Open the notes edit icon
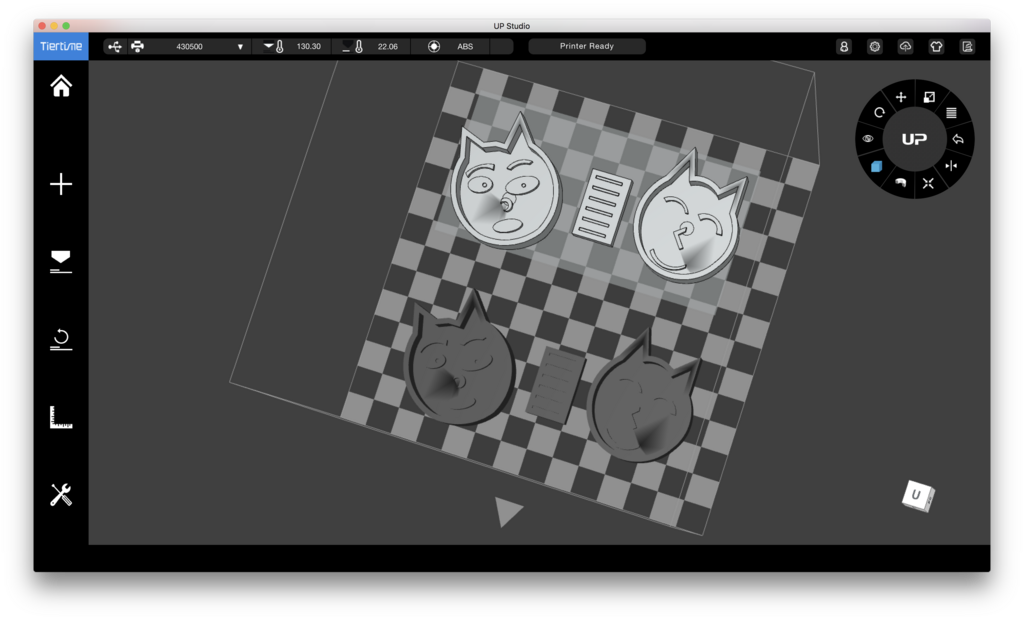This screenshot has height=620, width=1024. coord(967,46)
